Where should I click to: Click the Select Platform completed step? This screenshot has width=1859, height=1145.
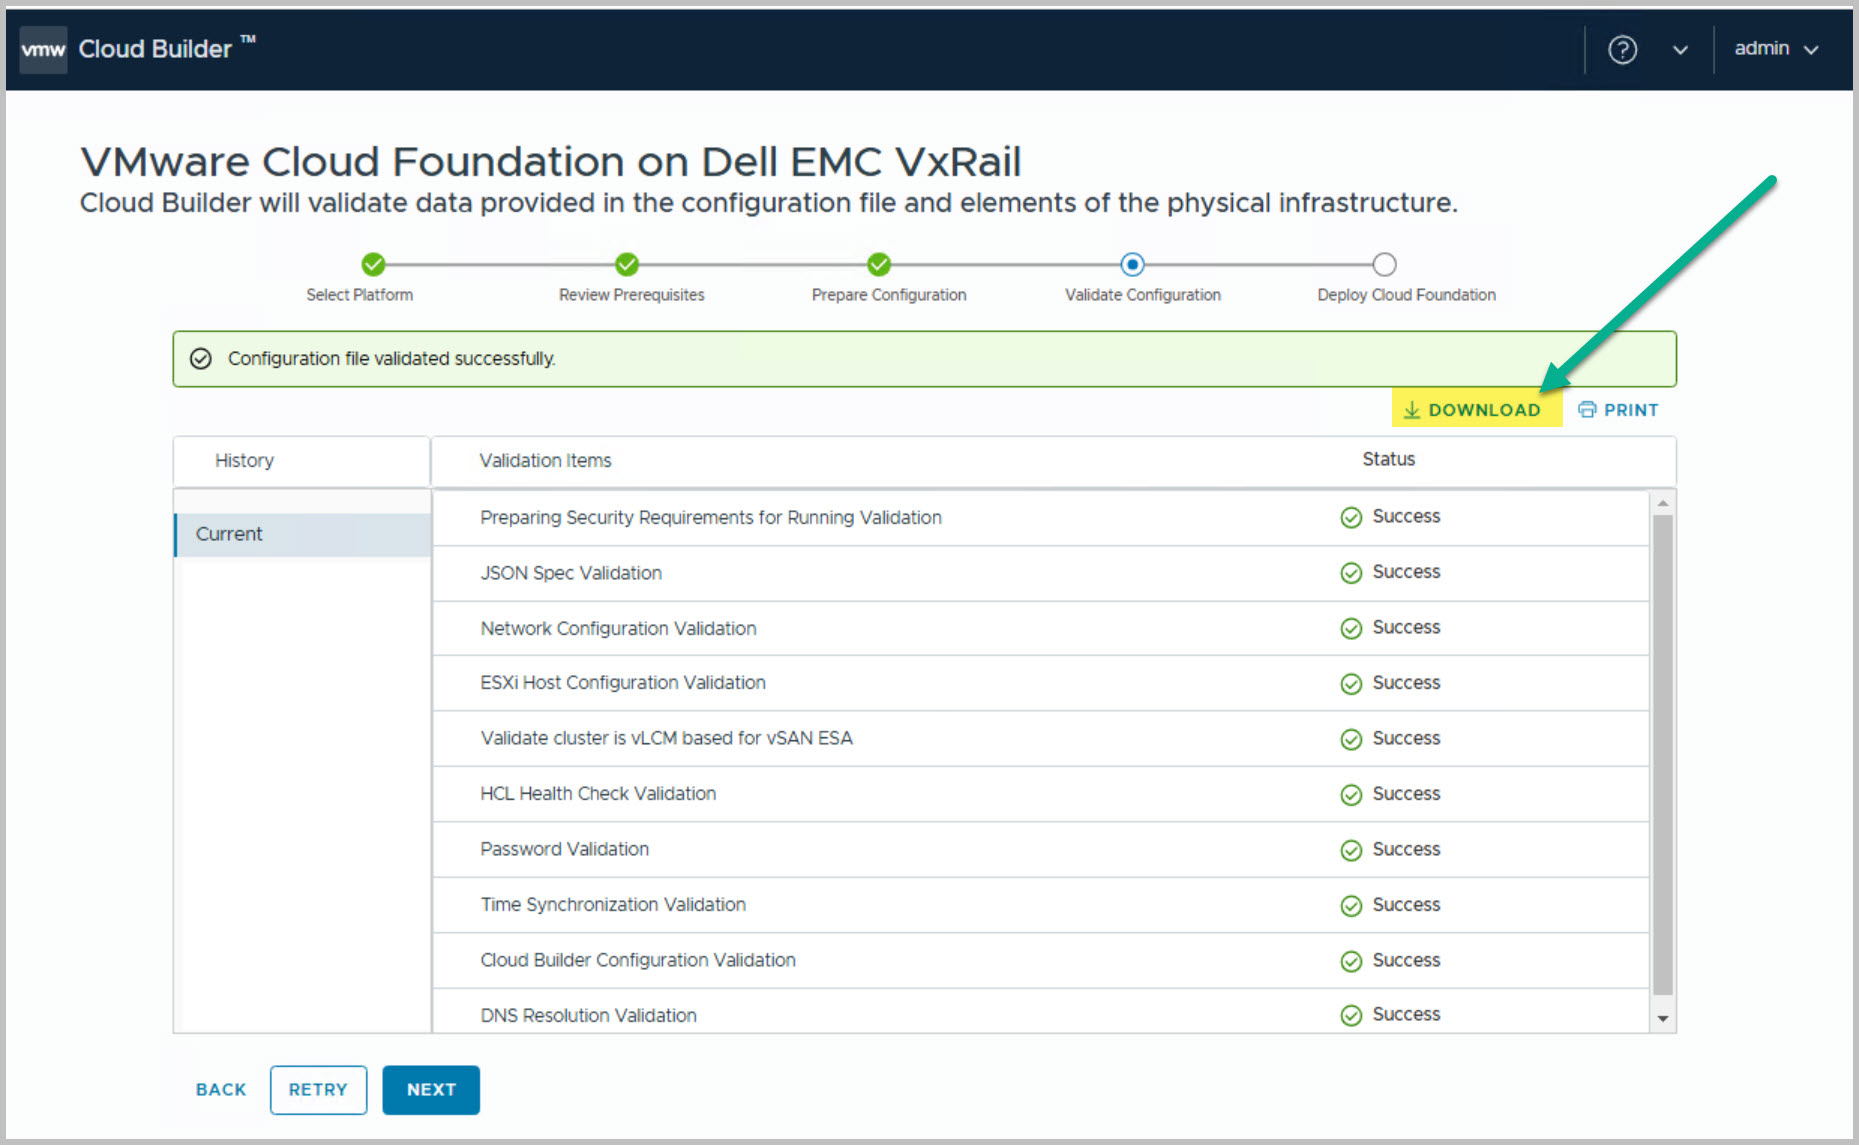click(x=373, y=265)
